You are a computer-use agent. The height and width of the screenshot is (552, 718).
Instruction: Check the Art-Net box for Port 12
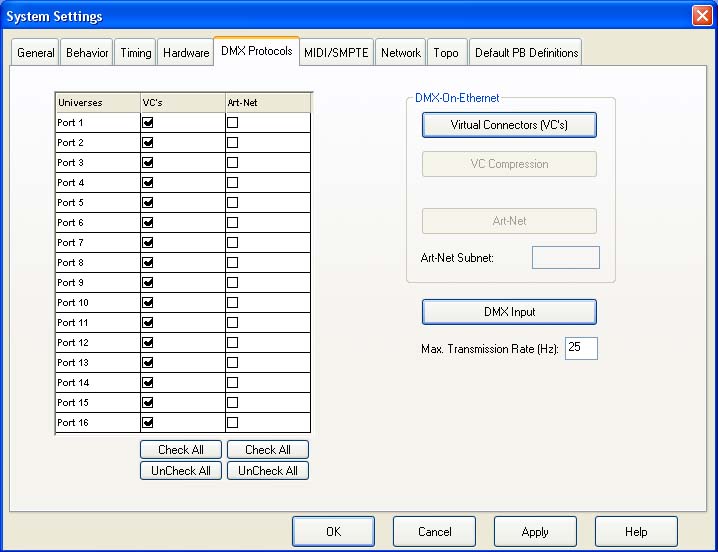pos(232,342)
